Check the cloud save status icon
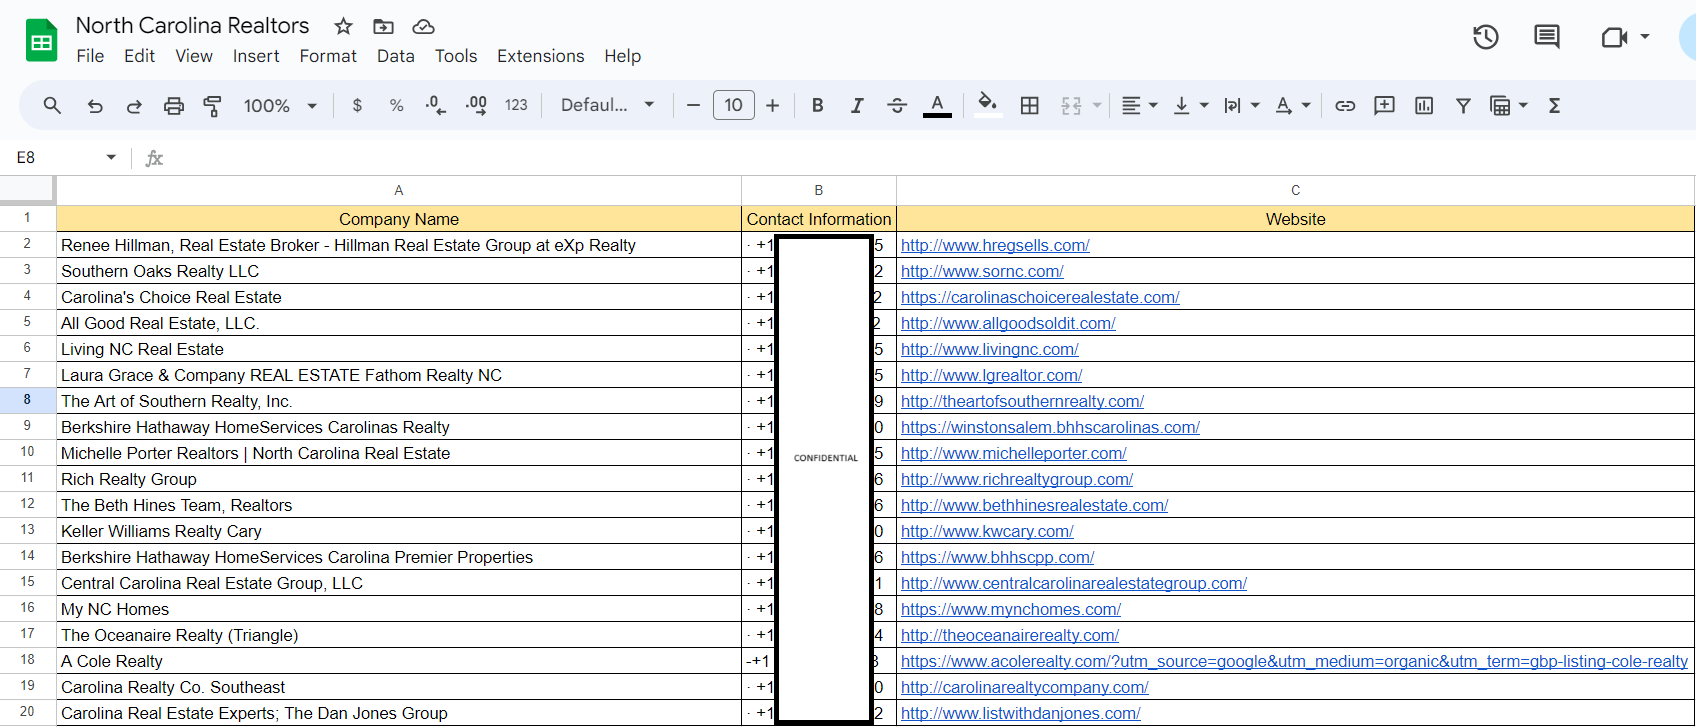The image size is (1696, 727). pos(424,26)
